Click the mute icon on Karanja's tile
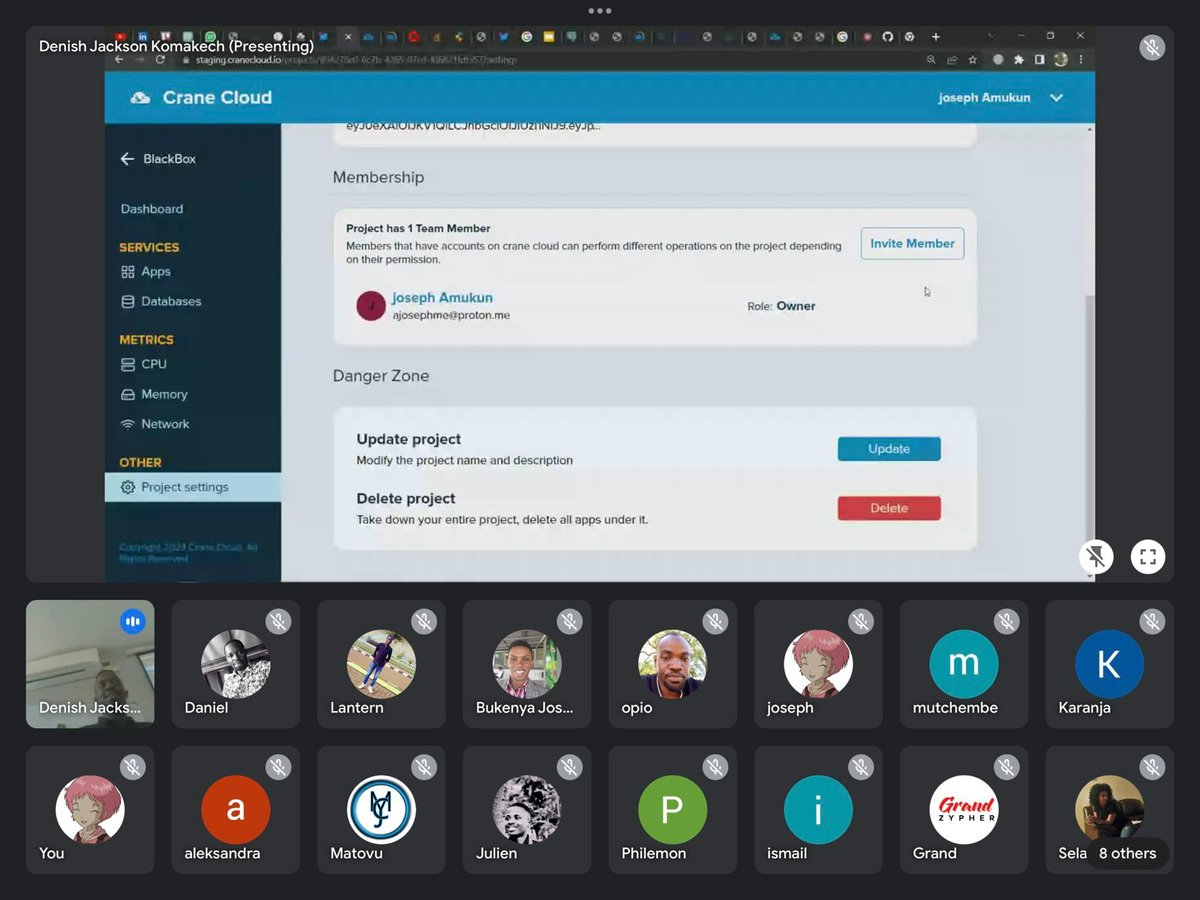Image resolution: width=1200 pixels, height=900 pixels. 1152,622
